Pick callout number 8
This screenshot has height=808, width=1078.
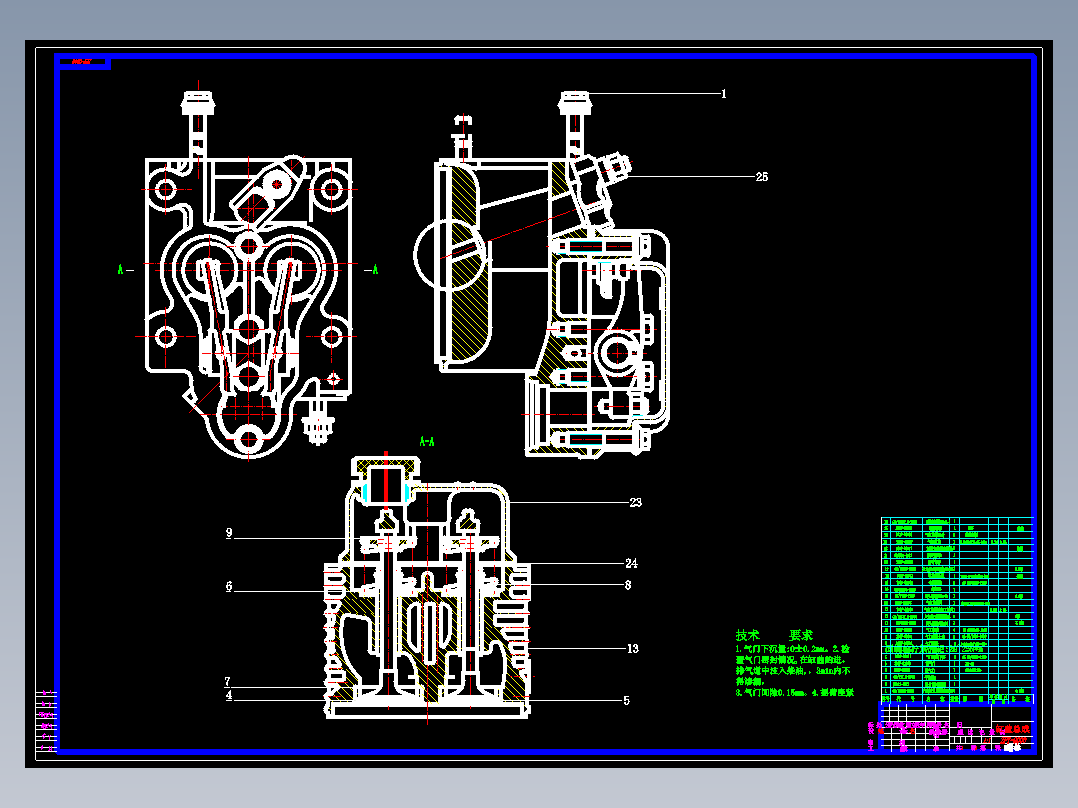628,585
